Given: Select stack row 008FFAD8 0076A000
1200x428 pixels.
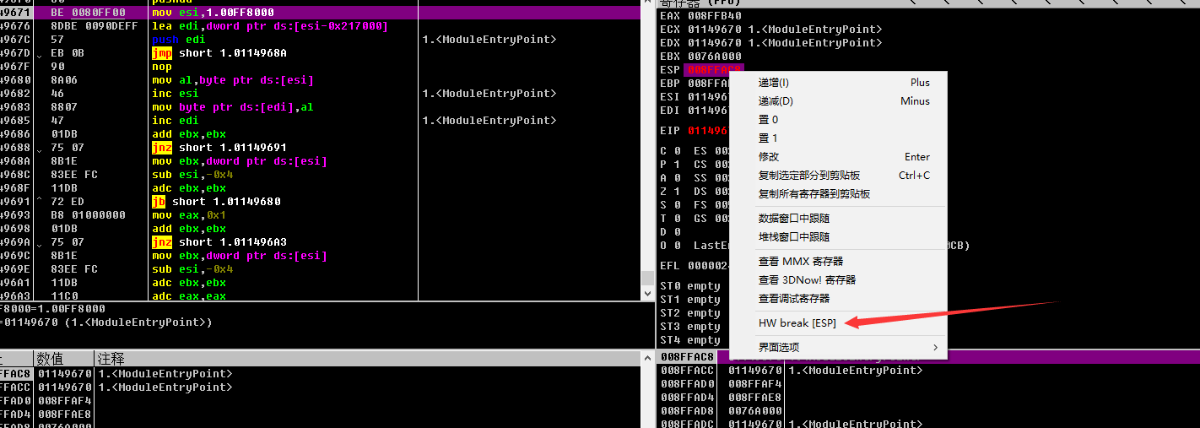Looking at the screenshot, I should 928,410.
